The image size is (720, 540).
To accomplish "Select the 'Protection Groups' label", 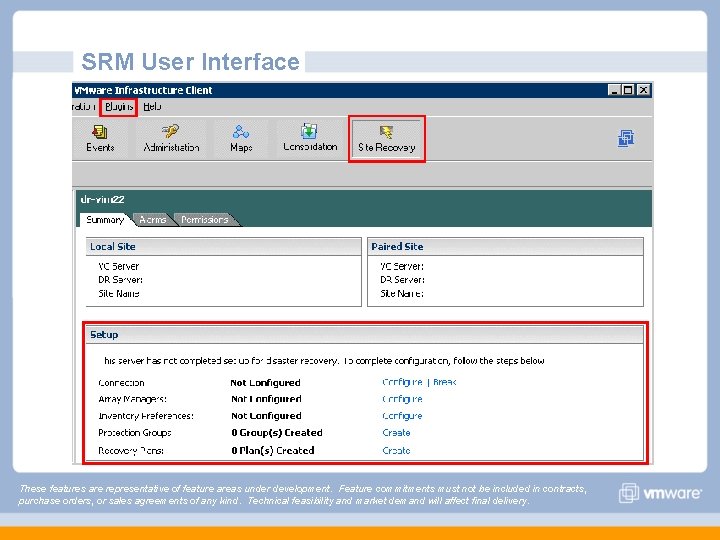I will point(135,433).
